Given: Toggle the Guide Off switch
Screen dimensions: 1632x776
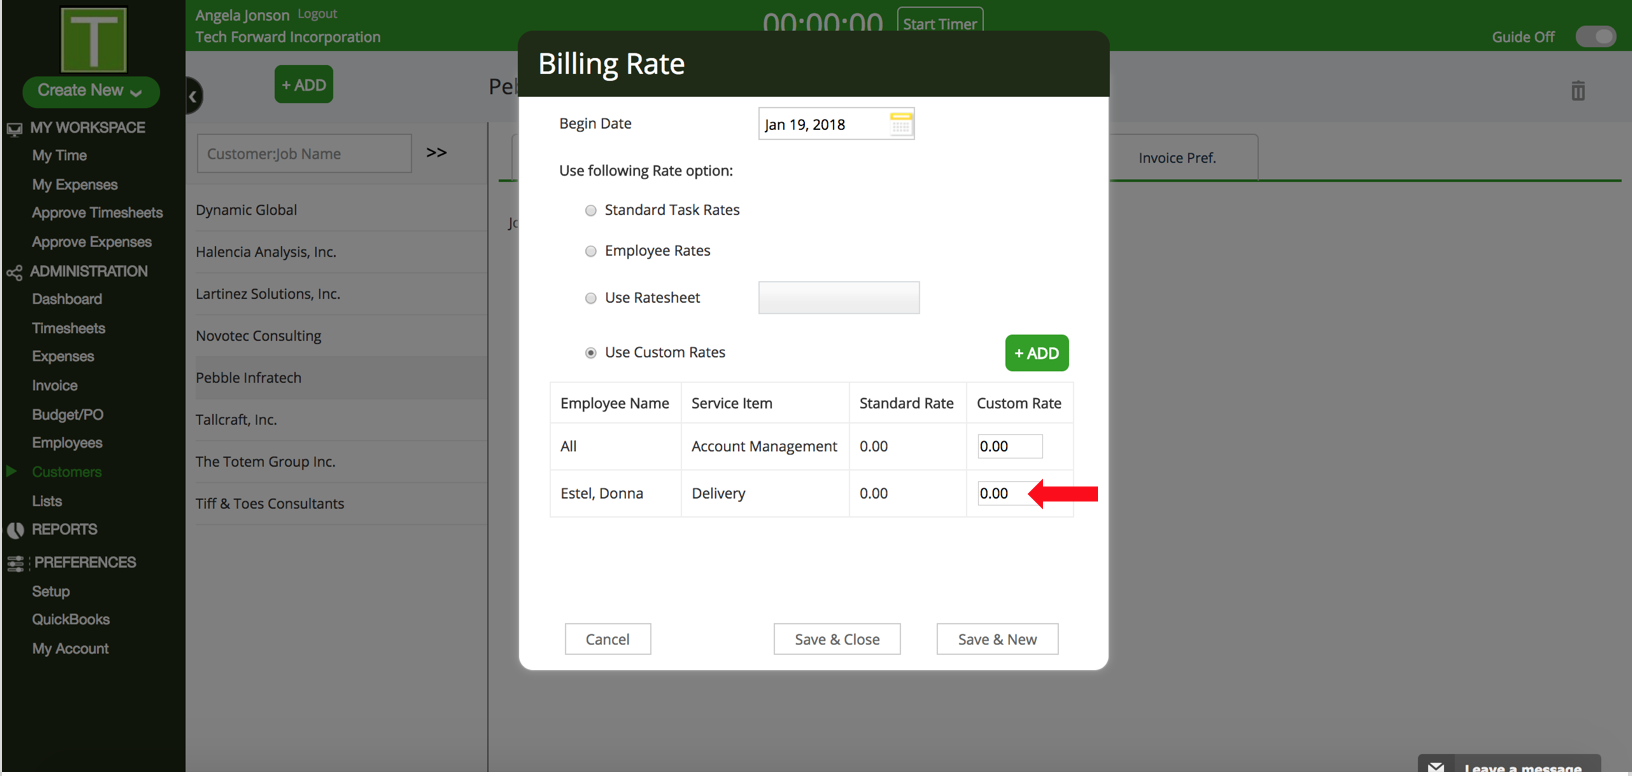Looking at the screenshot, I should coord(1595,37).
